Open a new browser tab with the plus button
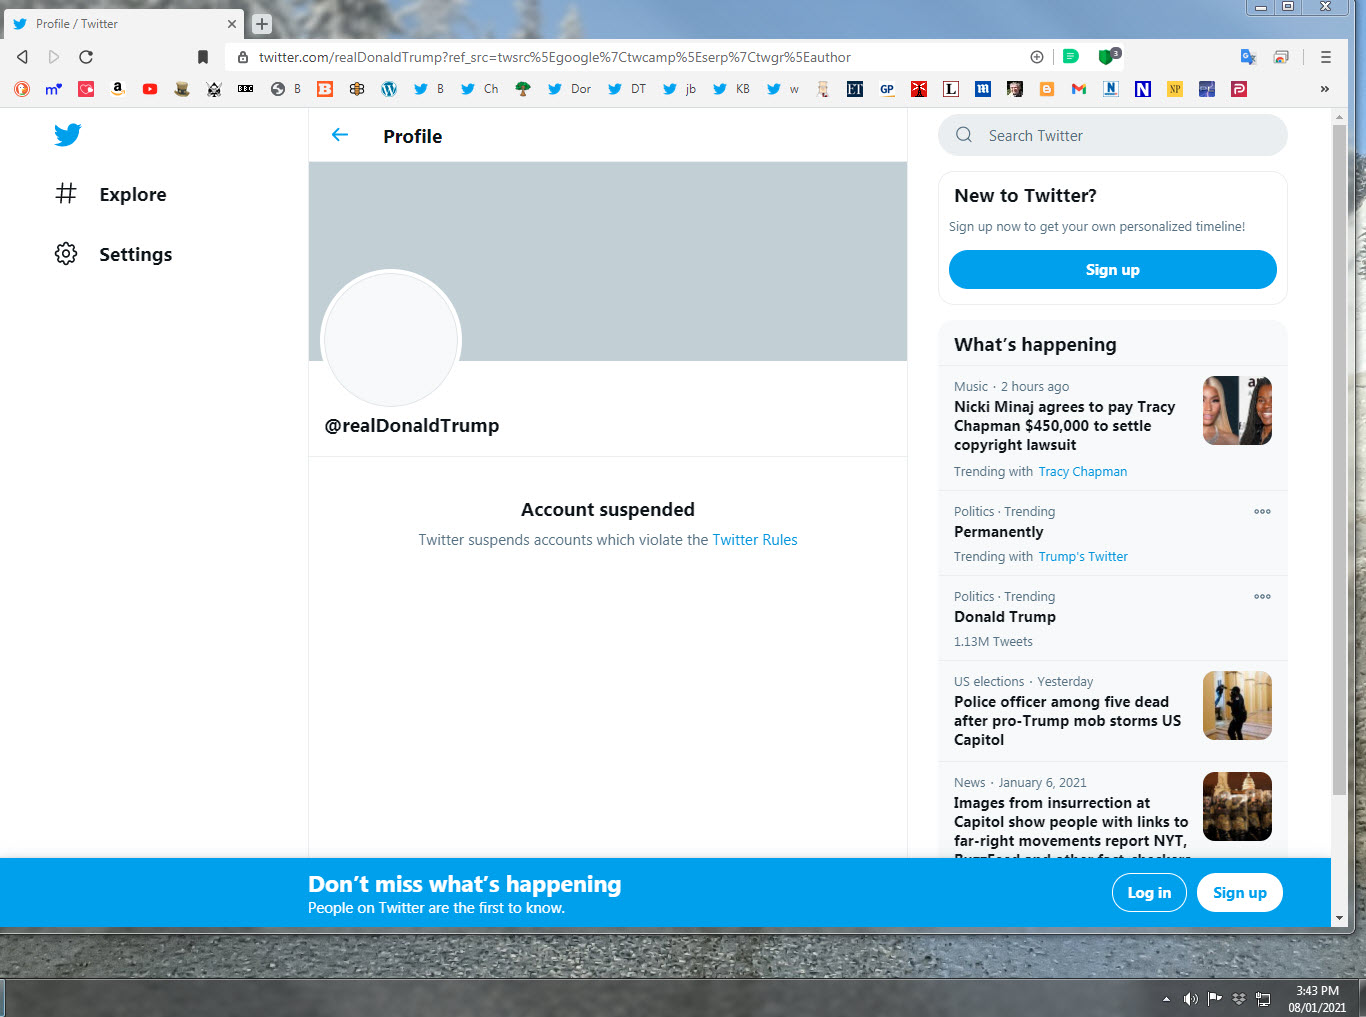The height and width of the screenshot is (1017, 1366). (x=262, y=24)
